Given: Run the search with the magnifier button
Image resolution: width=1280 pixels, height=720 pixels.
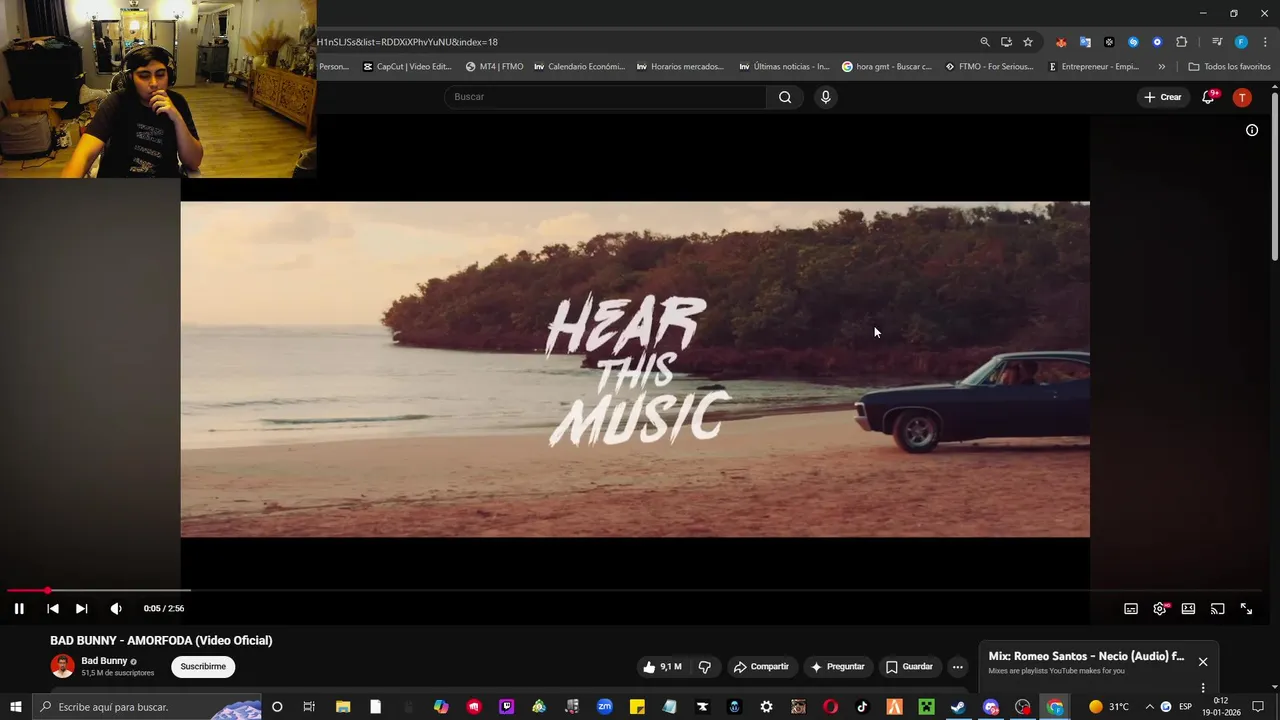Looking at the screenshot, I should pos(785,97).
